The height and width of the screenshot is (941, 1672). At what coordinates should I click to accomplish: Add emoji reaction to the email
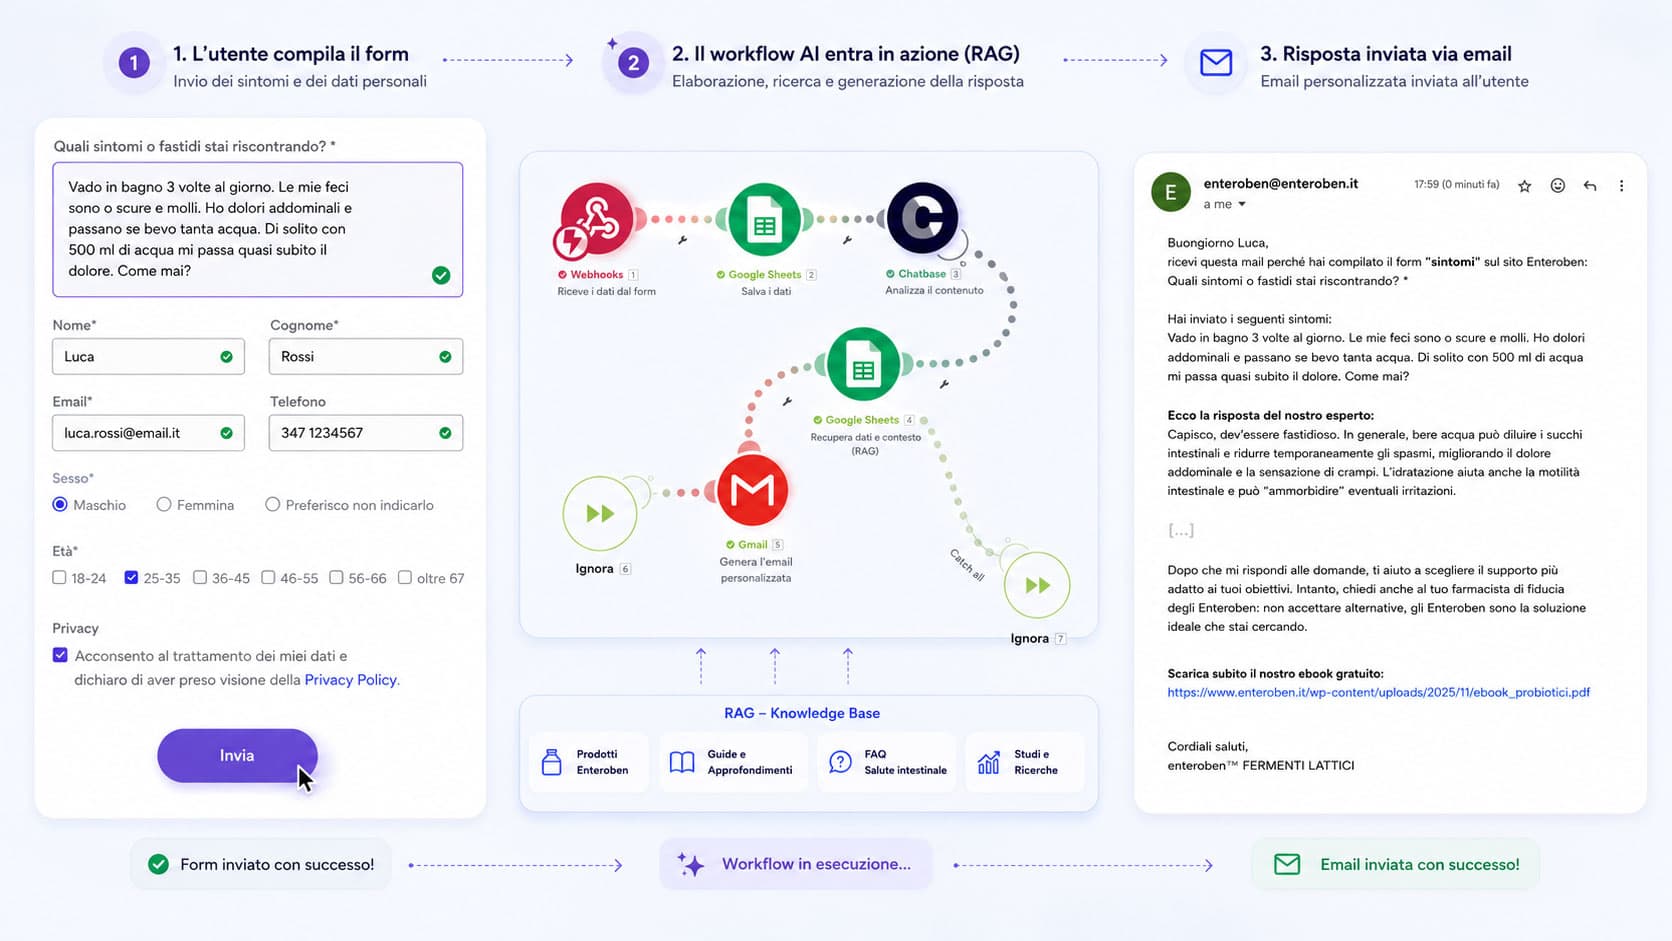tap(1557, 186)
